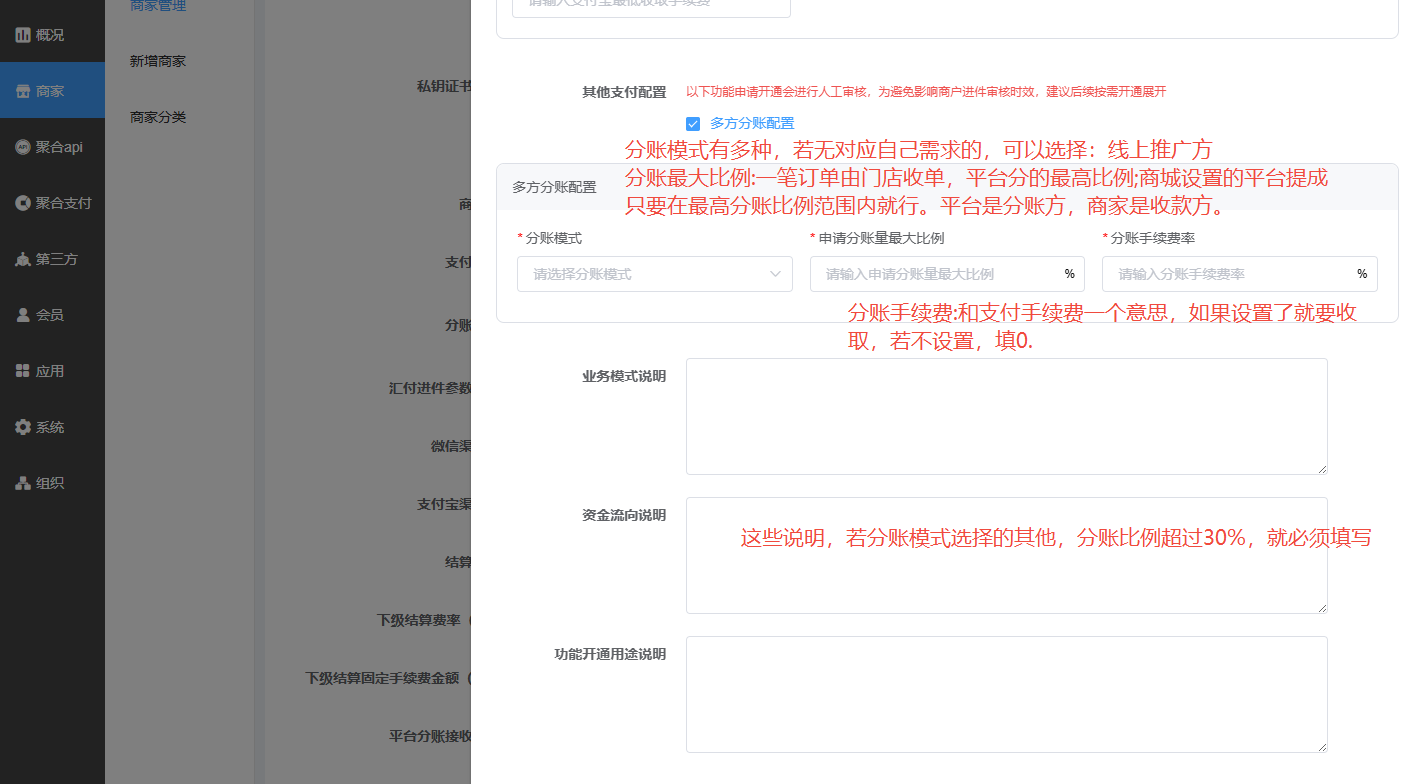Expand 分账模式 list via chevron arrow
1402x784 pixels.
[x=775, y=274]
